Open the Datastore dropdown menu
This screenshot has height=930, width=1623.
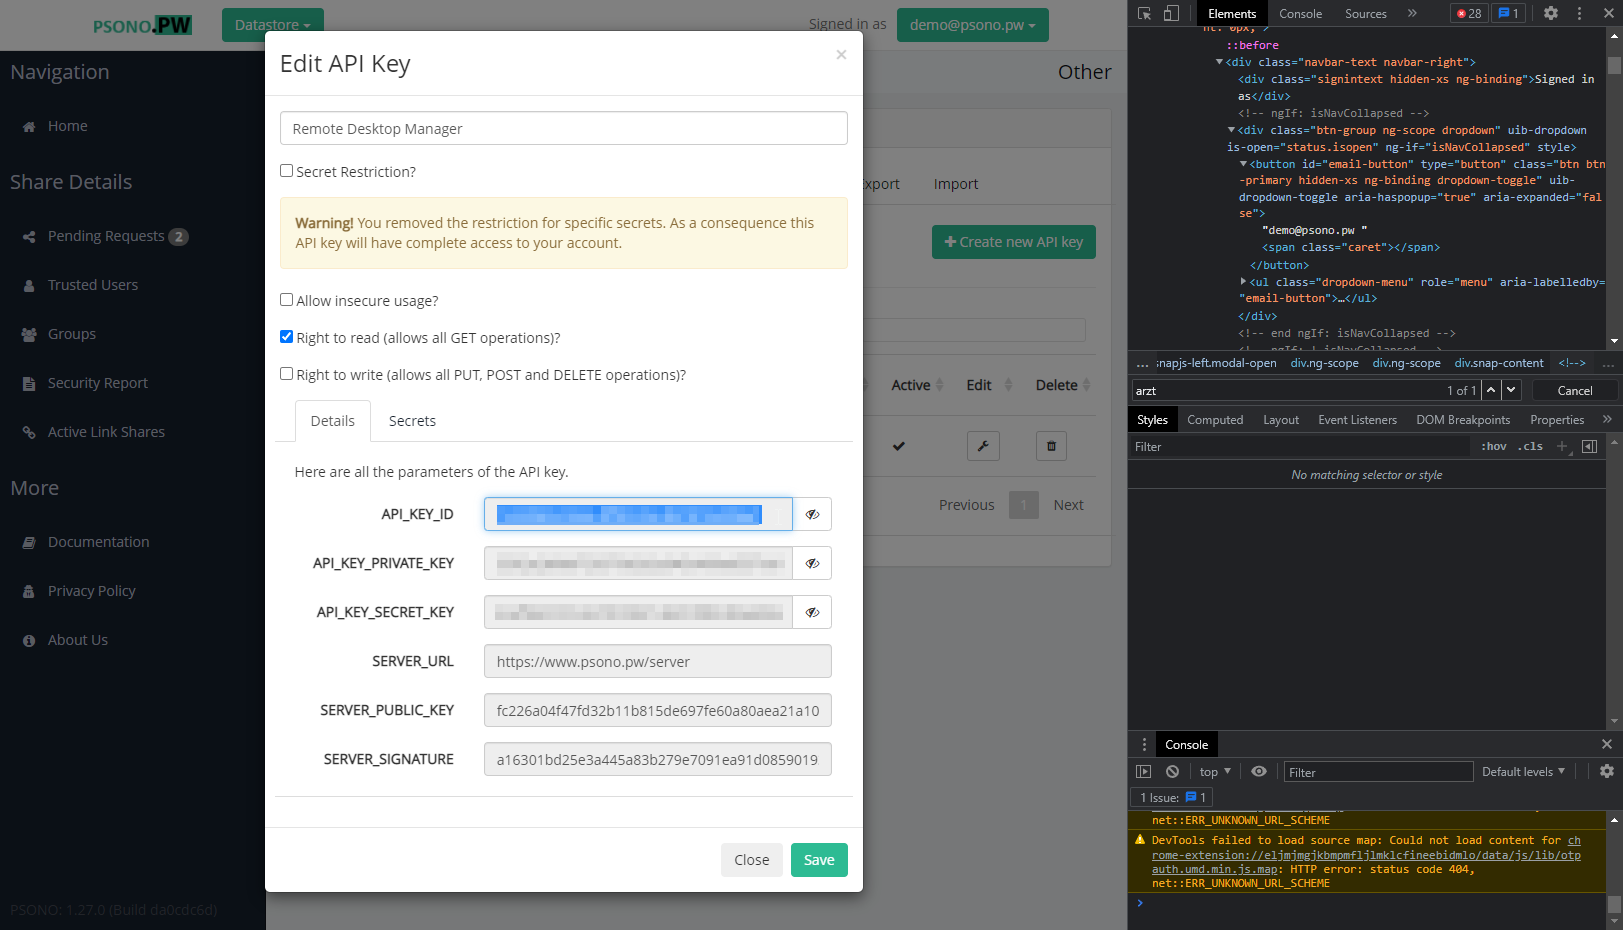tap(272, 25)
